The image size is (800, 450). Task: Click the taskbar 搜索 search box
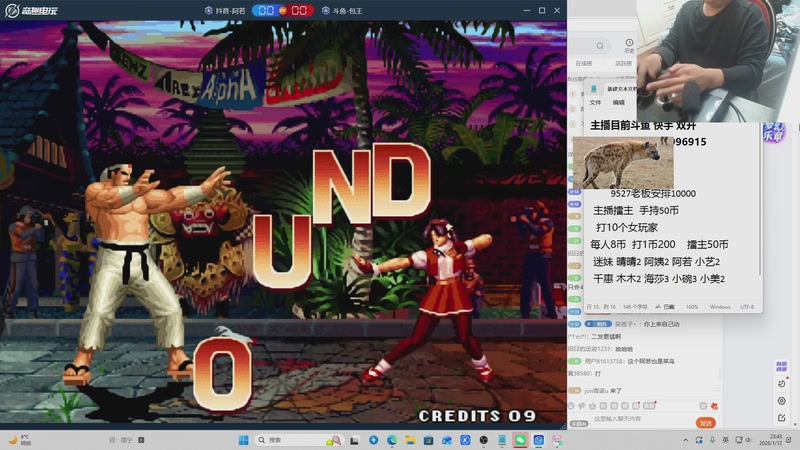point(299,440)
